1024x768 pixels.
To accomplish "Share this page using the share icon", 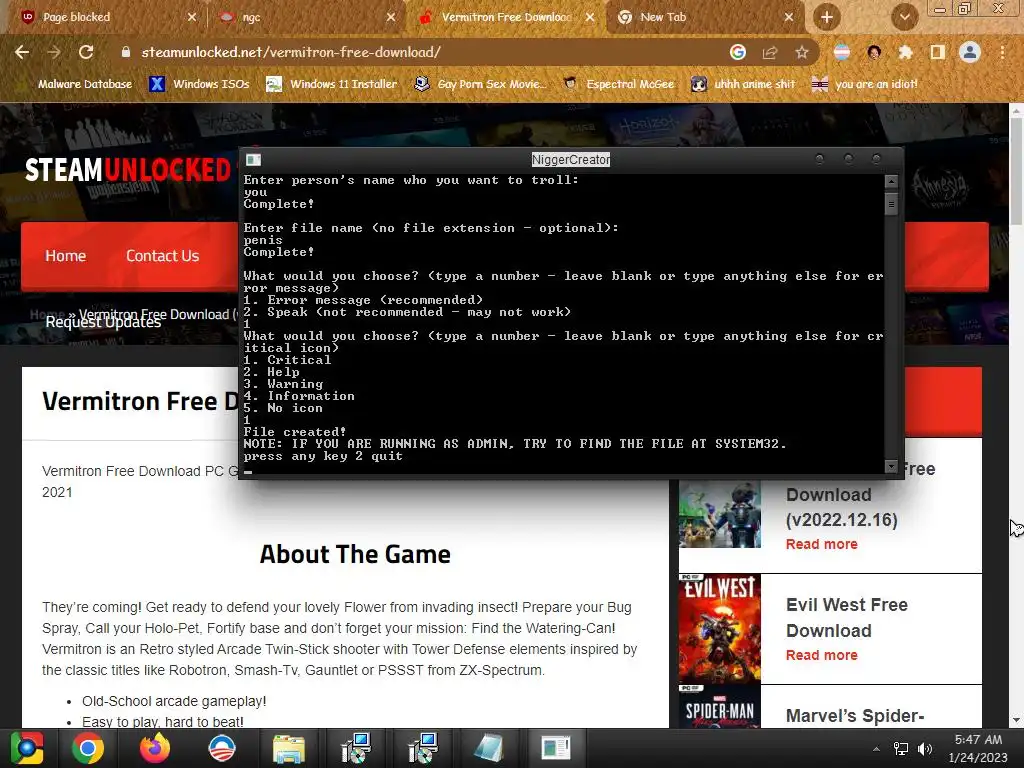I will pos(770,52).
